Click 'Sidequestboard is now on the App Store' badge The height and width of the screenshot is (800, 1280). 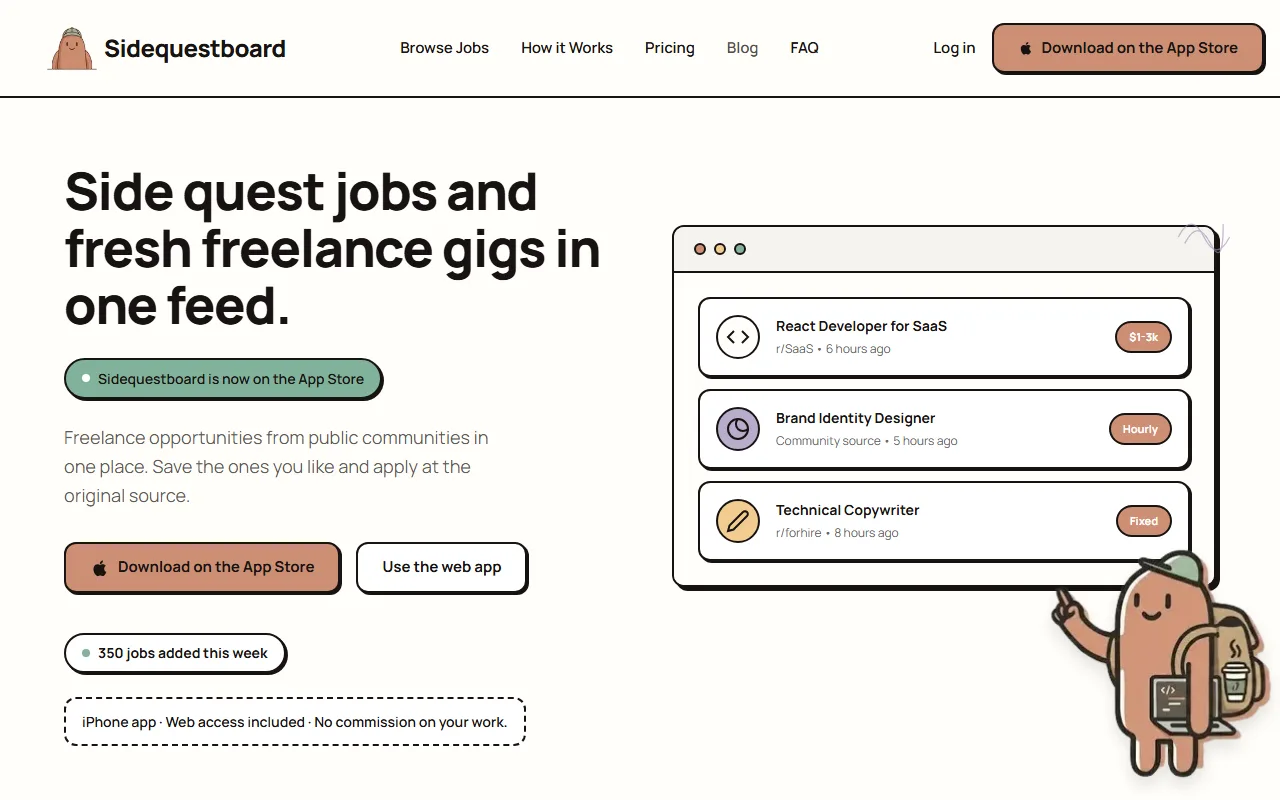tap(222, 379)
